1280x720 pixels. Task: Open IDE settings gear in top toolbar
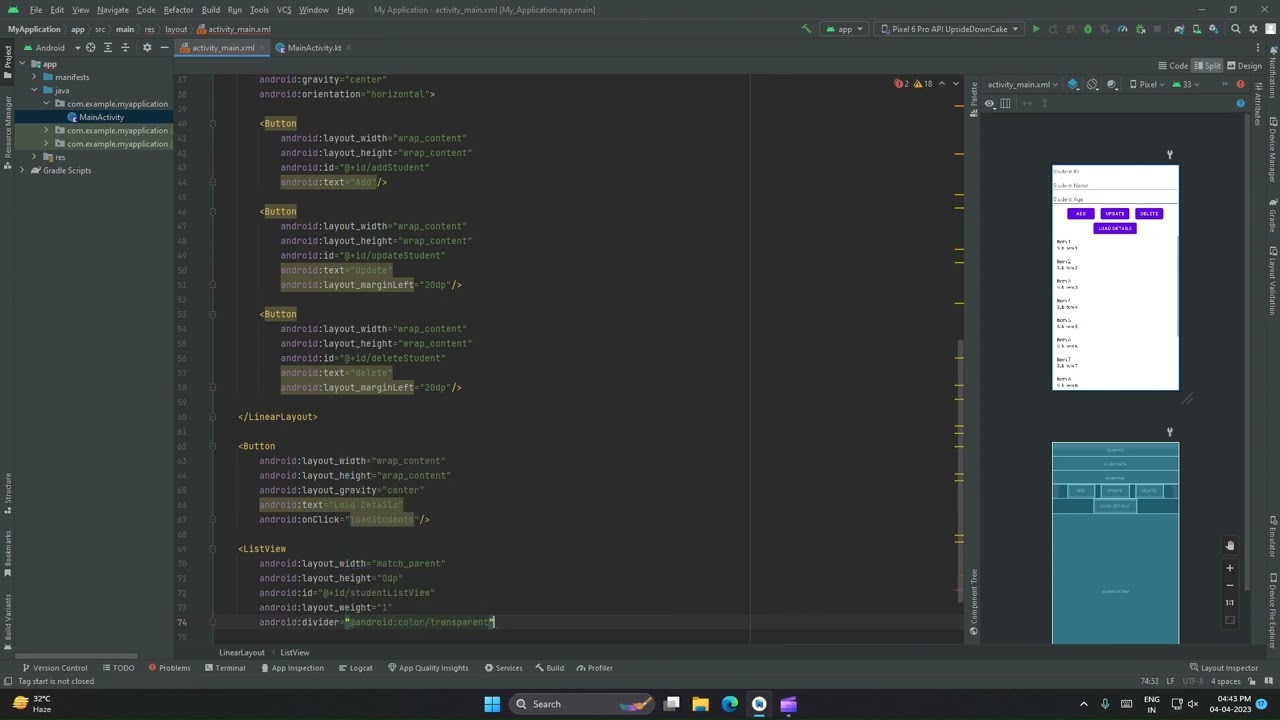(x=1253, y=29)
